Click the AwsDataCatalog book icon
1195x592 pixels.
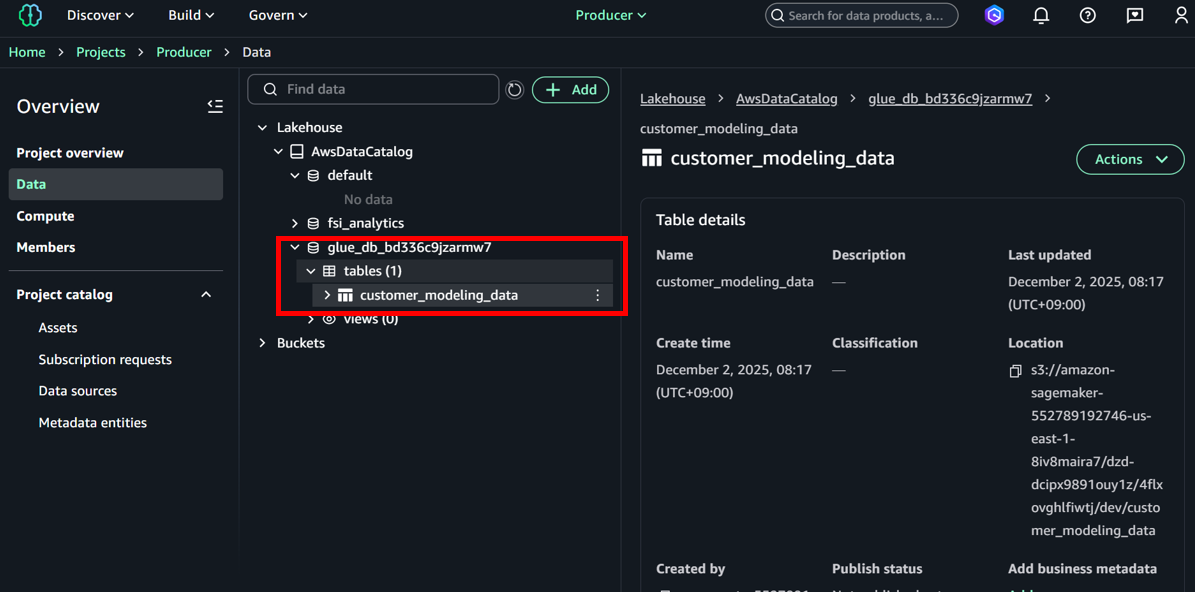(296, 152)
